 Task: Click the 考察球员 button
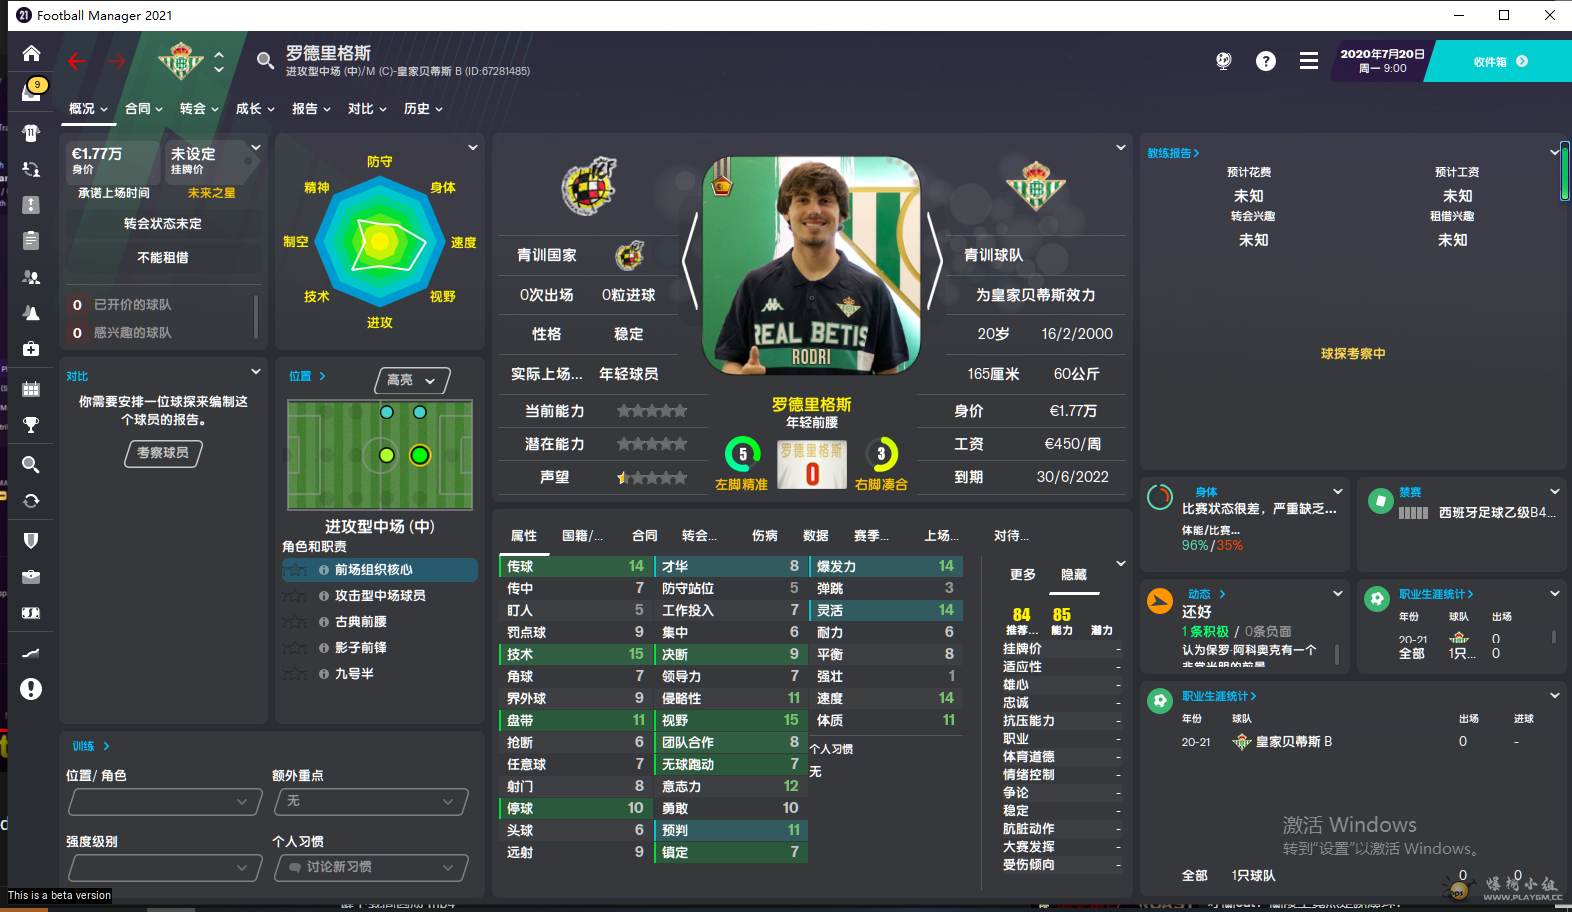(163, 453)
